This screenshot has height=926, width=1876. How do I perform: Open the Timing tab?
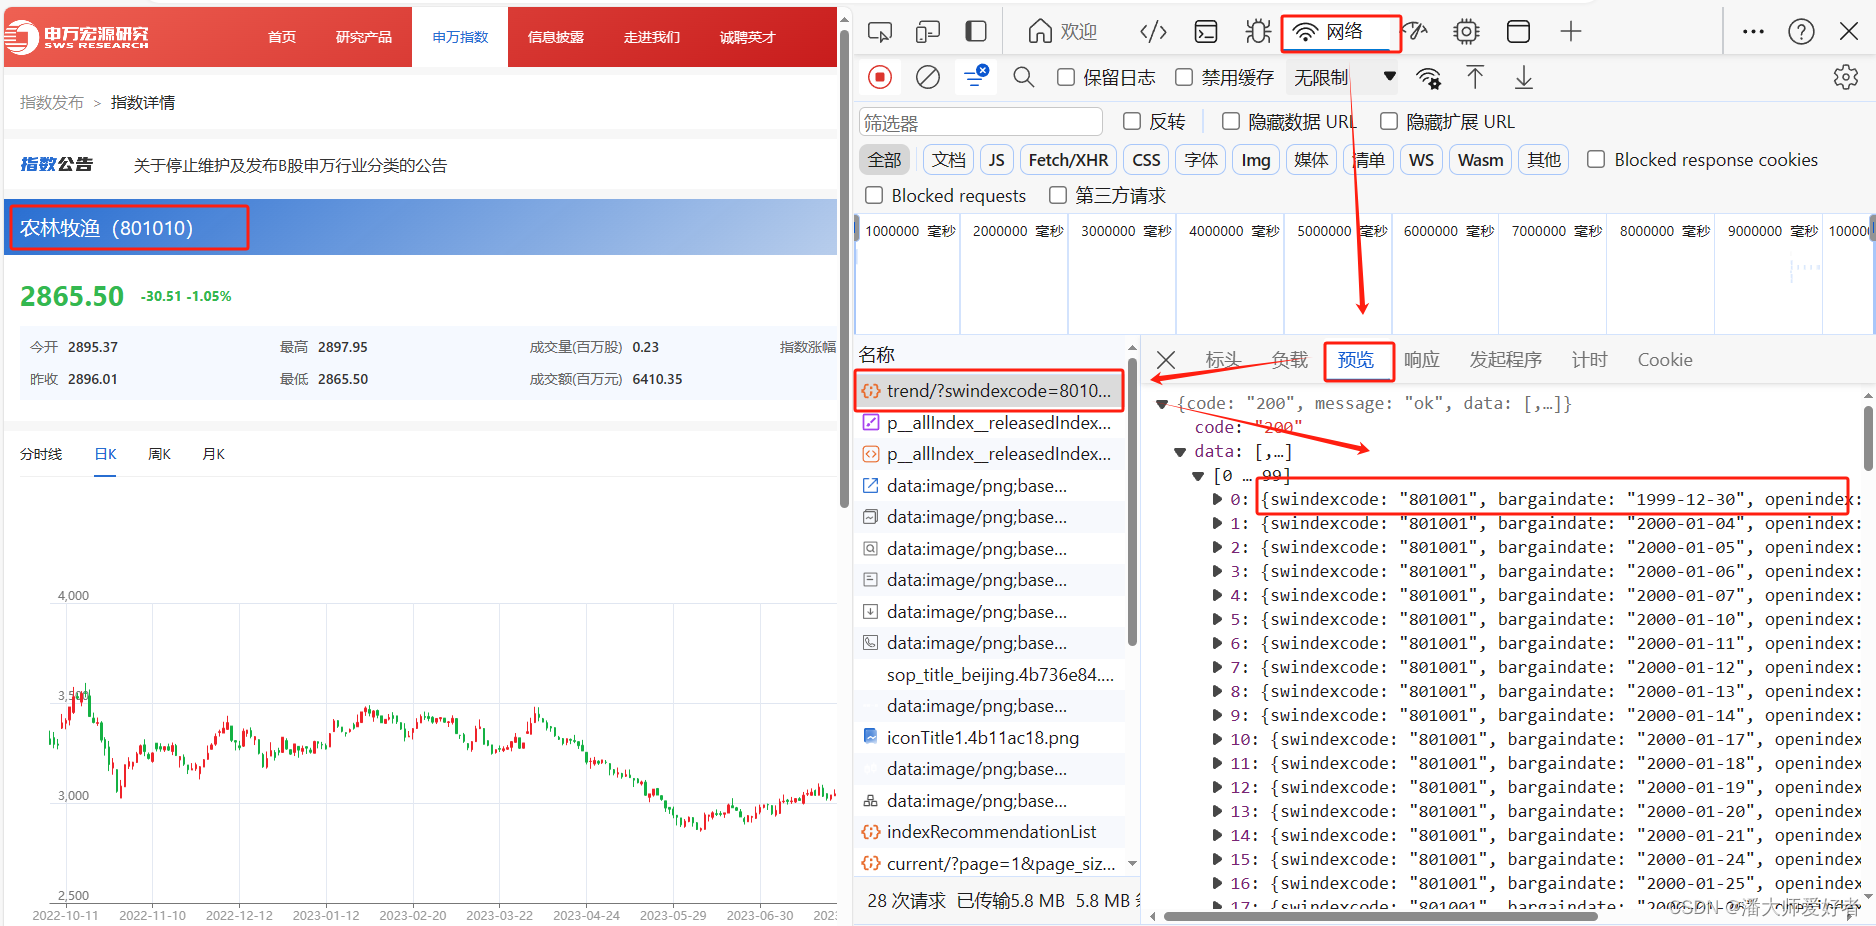(x=1589, y=360)
